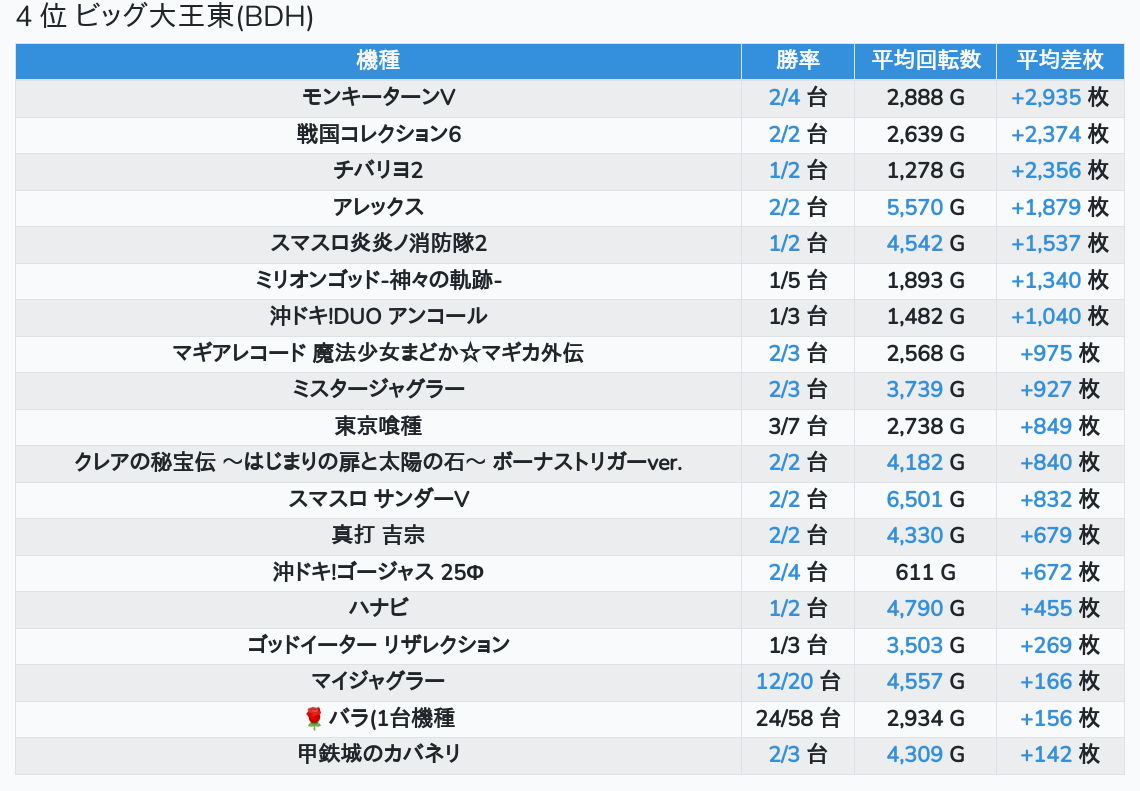This screenshot has height=791, width=1140.
Task: Open the +166 difference link
Action: [1046, 681]
